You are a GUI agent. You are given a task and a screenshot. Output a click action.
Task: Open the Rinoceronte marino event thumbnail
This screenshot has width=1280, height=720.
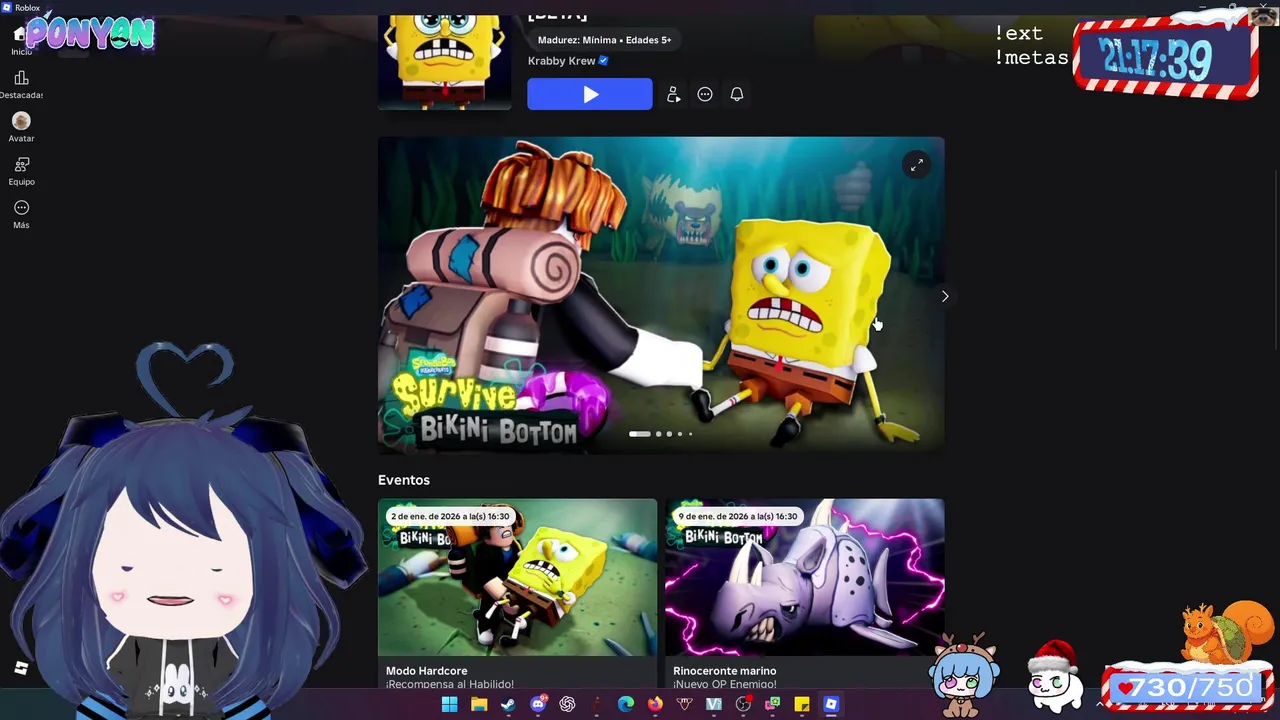[x=805, y=577]
